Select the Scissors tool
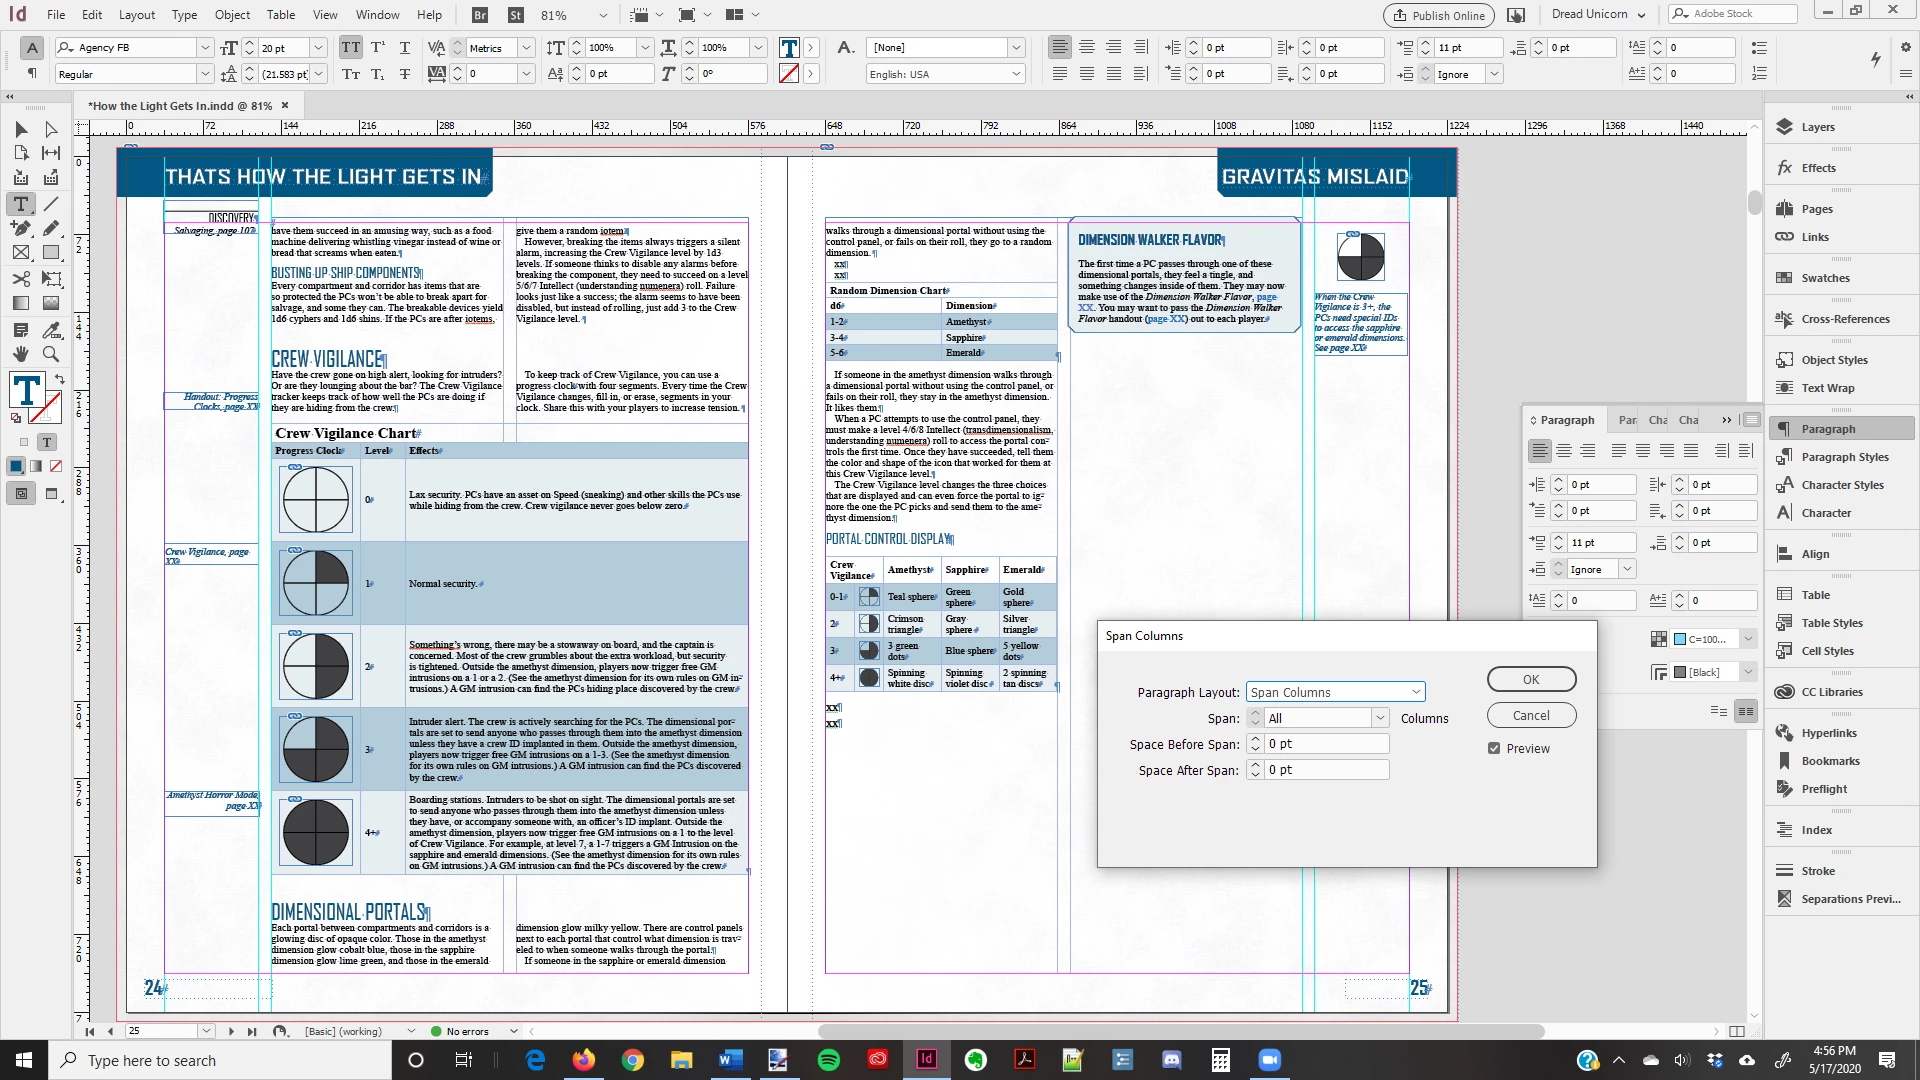This screenshot has width=1920, height=1080. click(21, 279)
